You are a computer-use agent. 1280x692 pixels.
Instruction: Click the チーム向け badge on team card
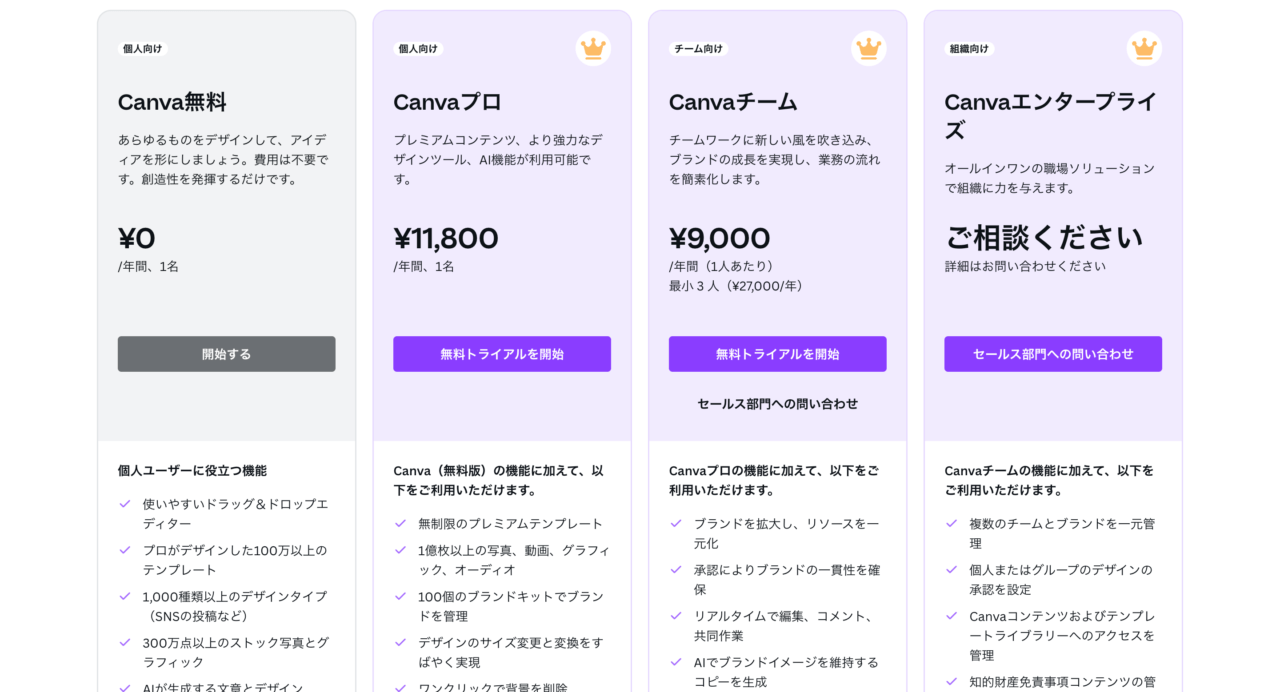tap(698, 48)
